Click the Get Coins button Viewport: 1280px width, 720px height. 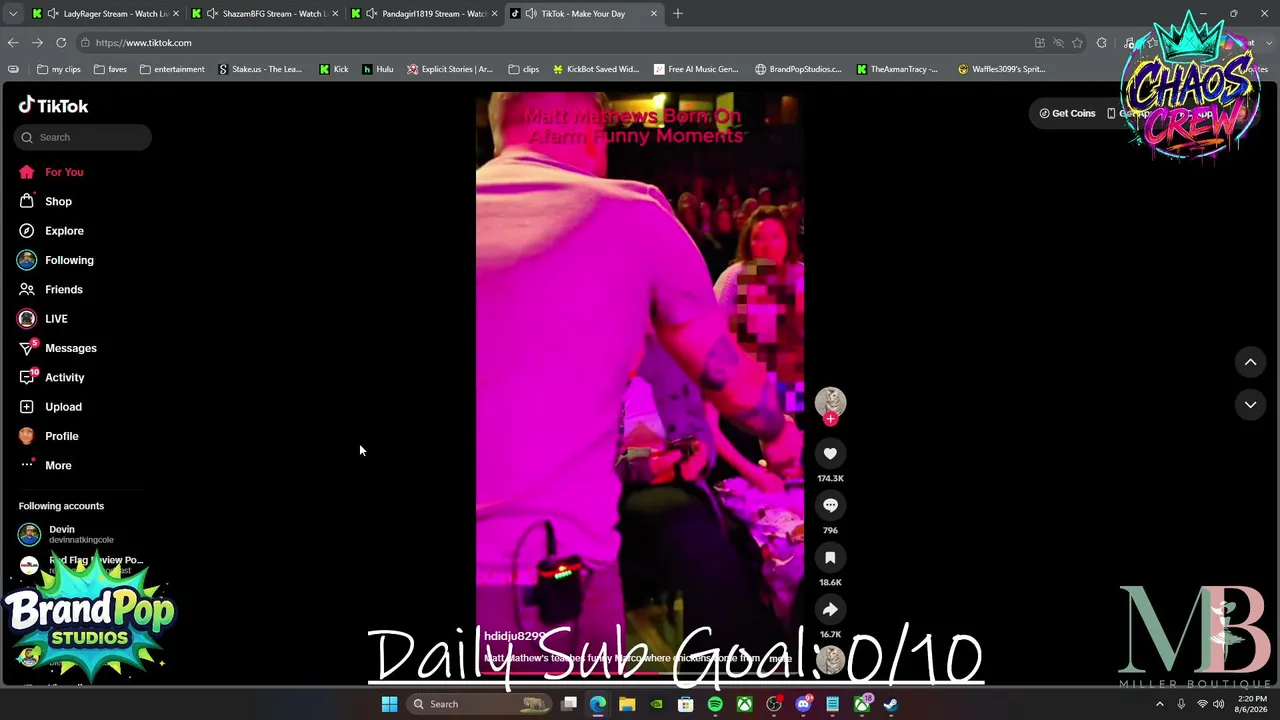point(1067,113)
